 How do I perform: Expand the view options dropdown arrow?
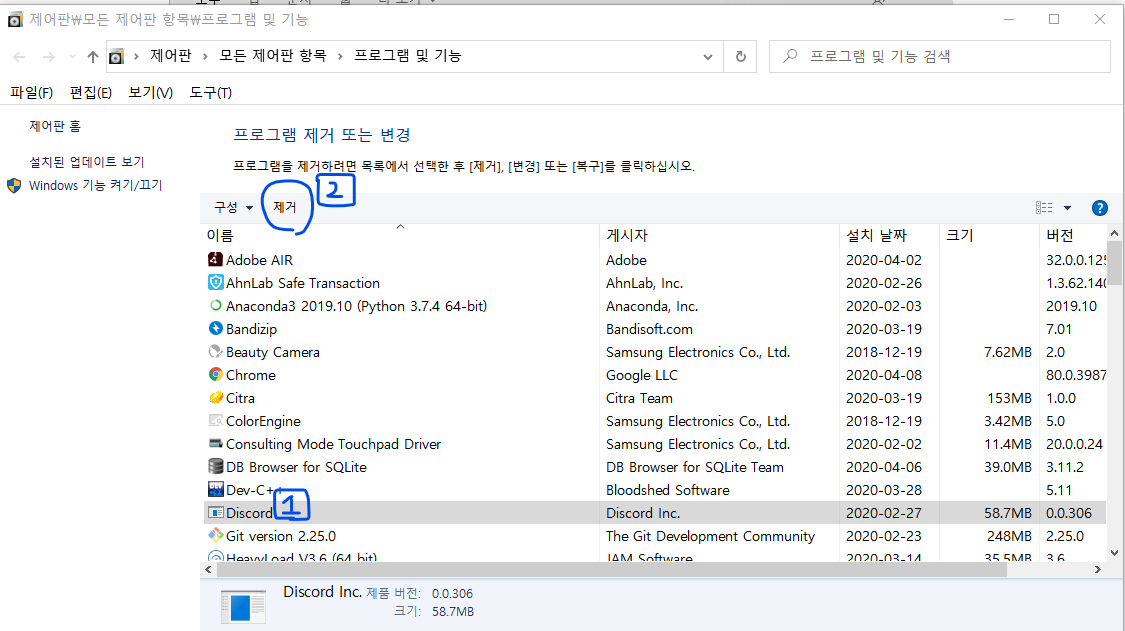click(x=1067, y=207)
